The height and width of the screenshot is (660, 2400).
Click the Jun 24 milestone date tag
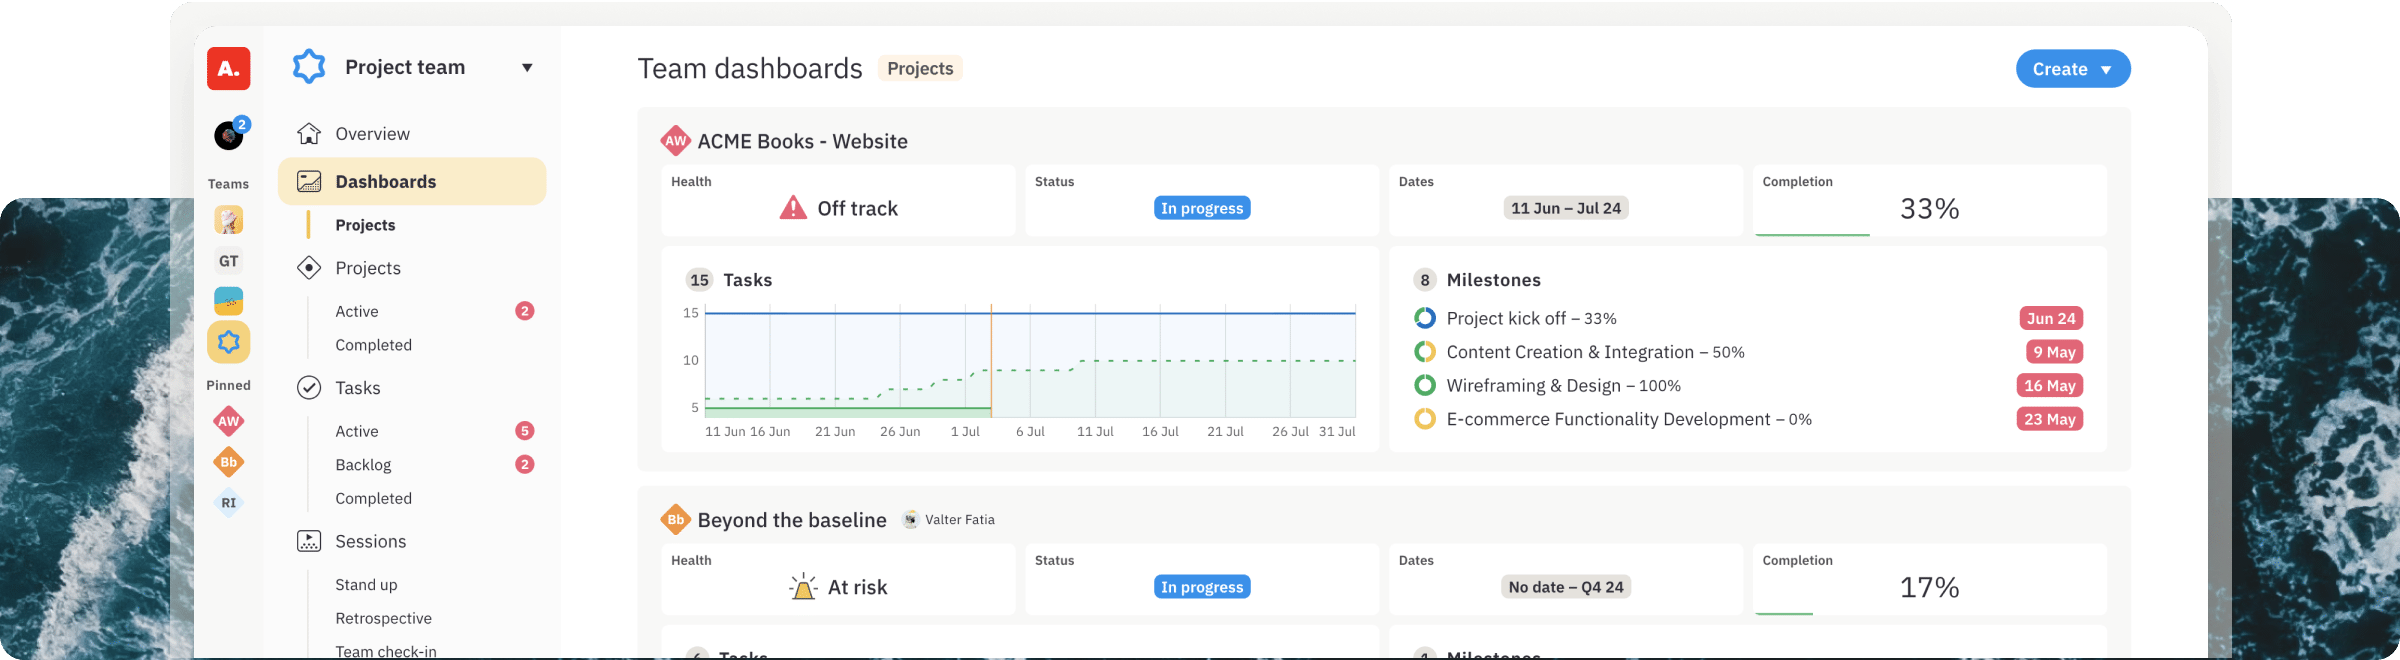2051,318
